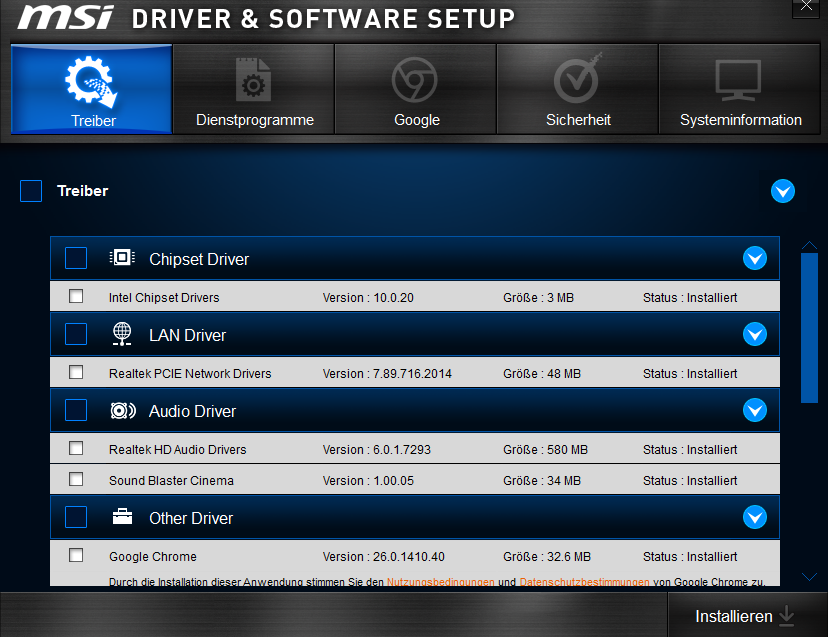
Task: Click Version : 1.00.05 text
Action: [x=368, y=481]
